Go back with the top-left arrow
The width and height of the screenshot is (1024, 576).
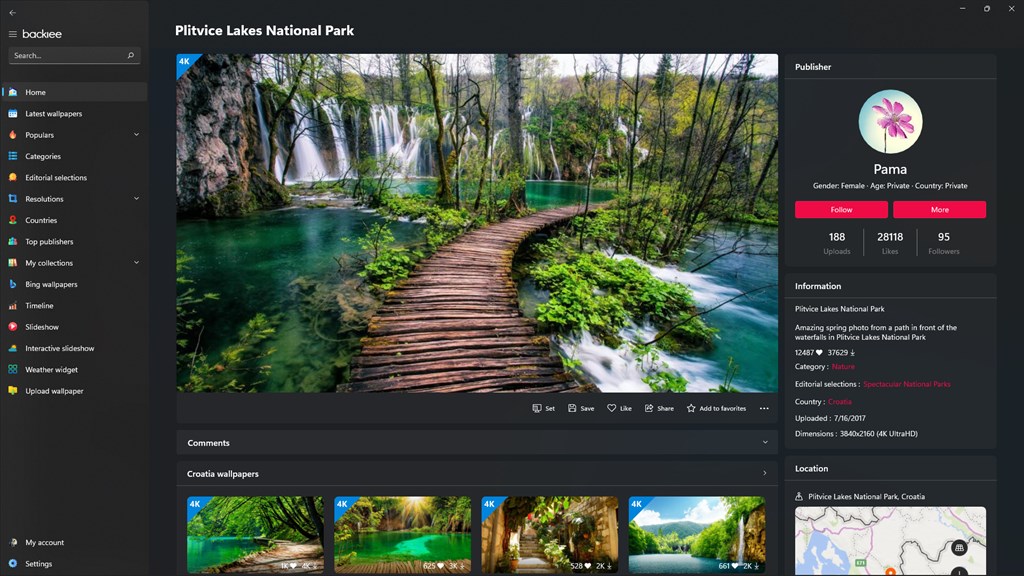coord(12,12)
